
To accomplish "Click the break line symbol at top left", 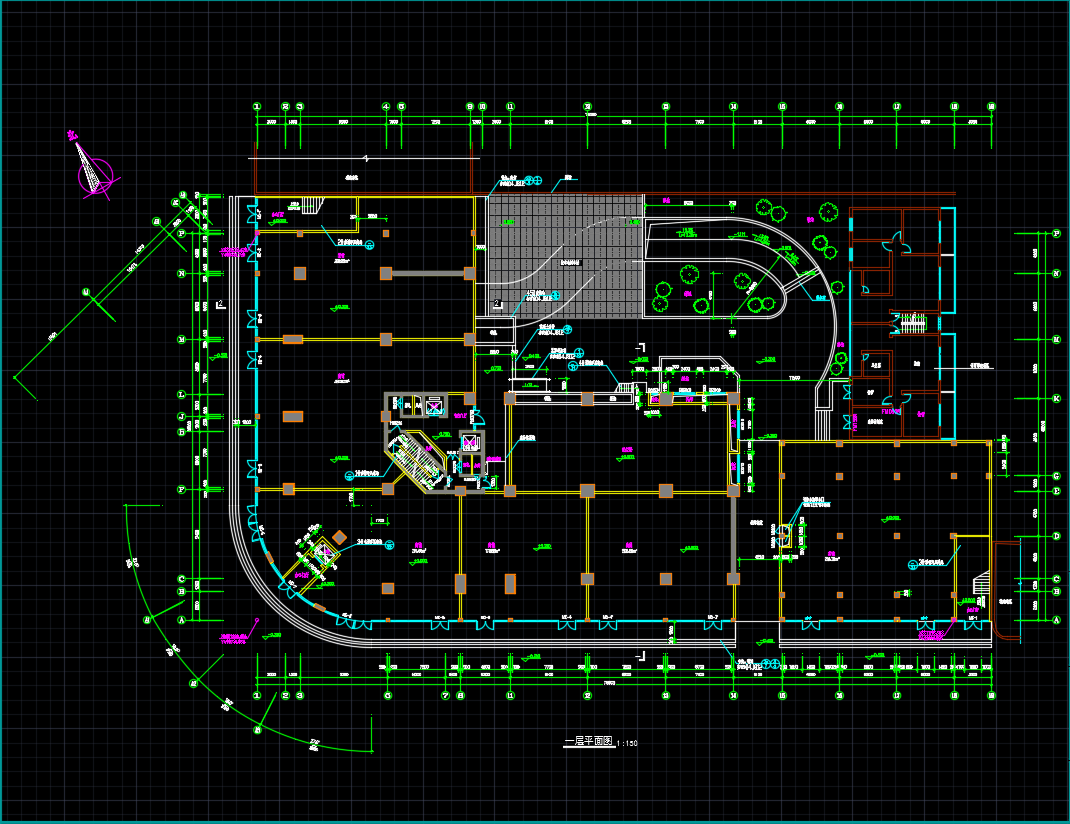I will pyautogui.click(x=368, y=159).
